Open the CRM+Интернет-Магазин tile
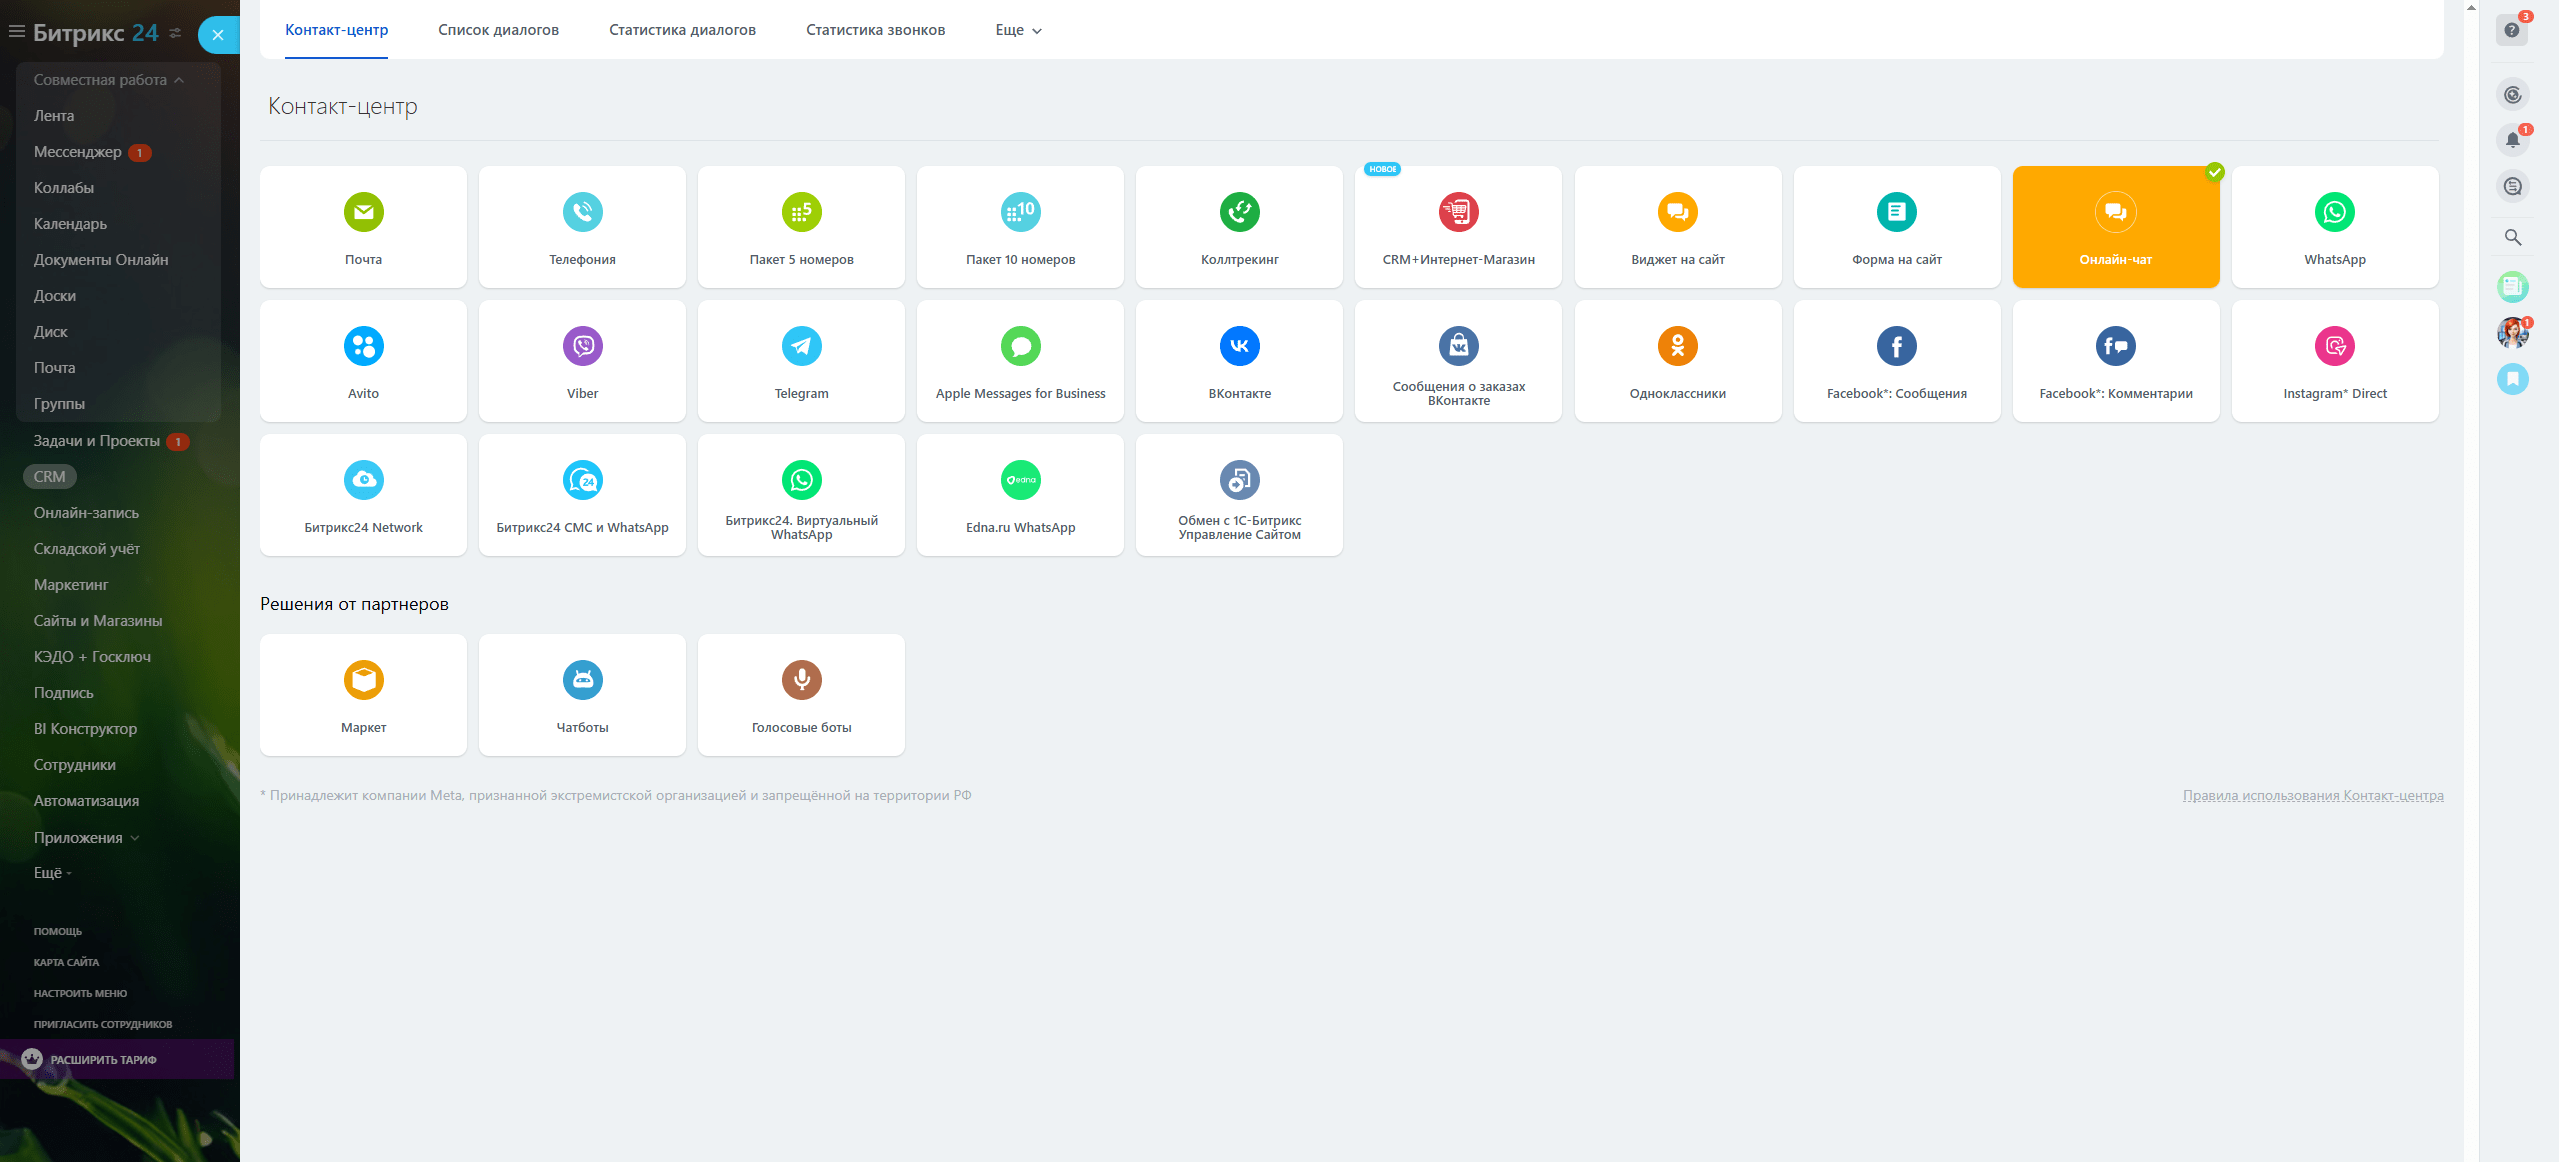 tap(1458, 227)
